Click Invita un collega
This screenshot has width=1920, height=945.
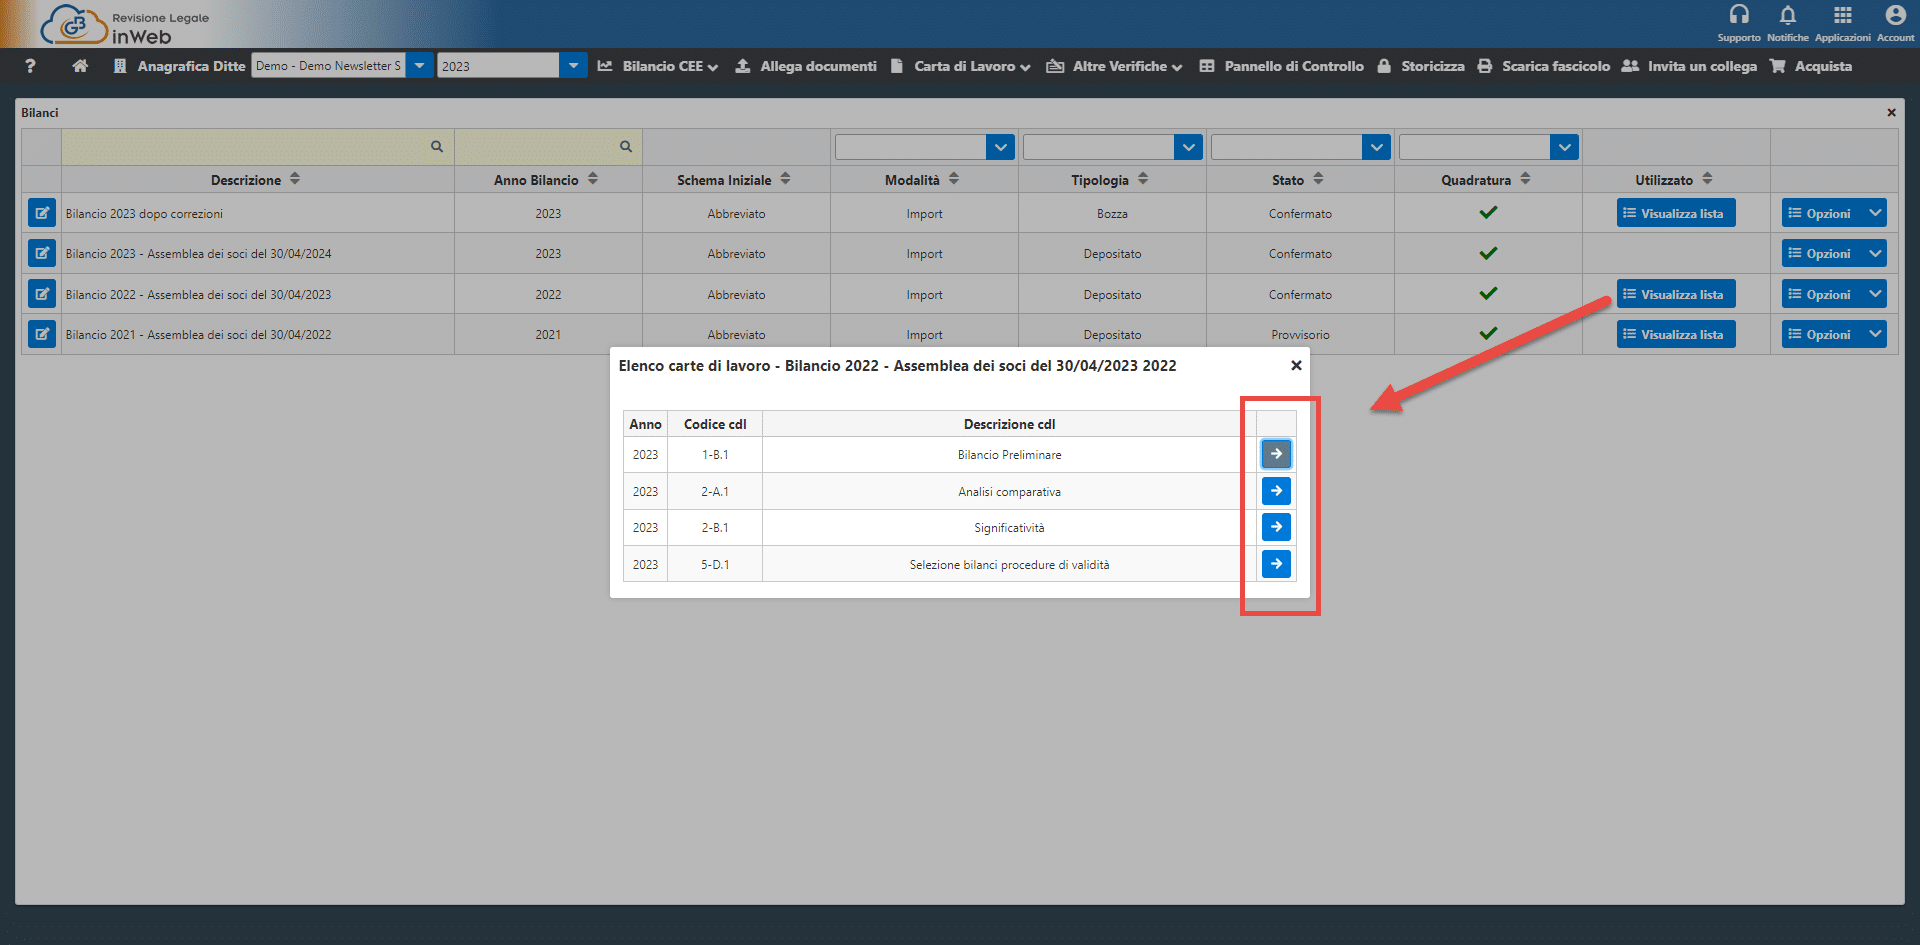pos(1689,66)
